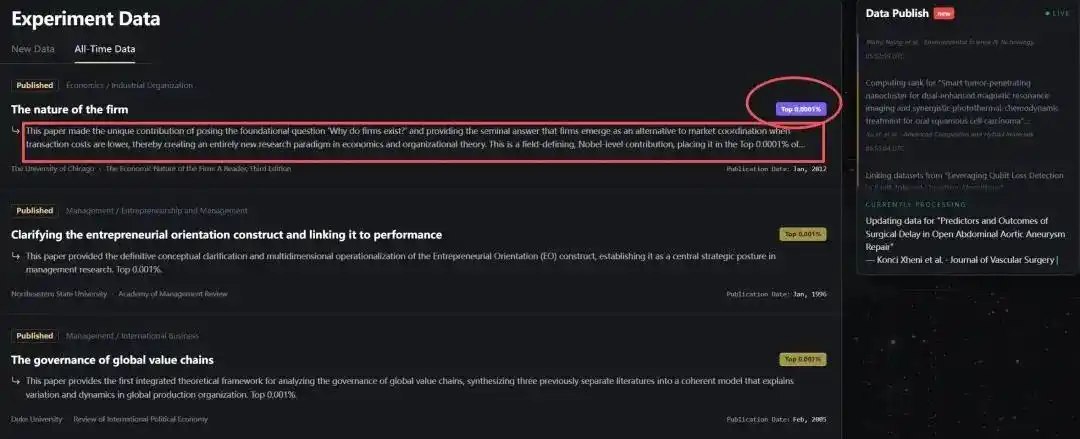Click the Published badge on the entrepreneurial orientation paper
The image size is (1080, 439).
(x=35, y=211)
